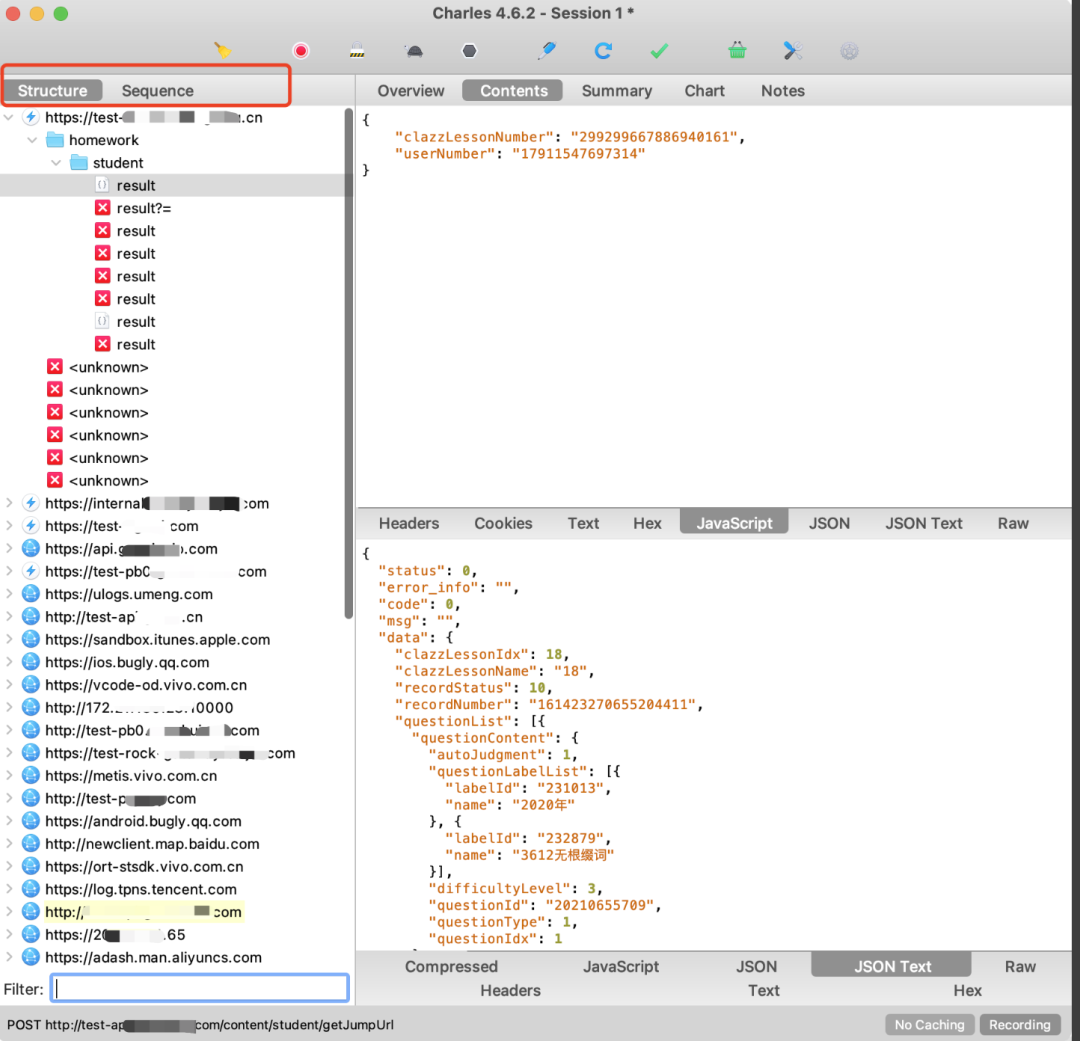Click the green checkmark Validate icon
Viewport: 1080px width, 1041px height.
[x=659, y=50]
